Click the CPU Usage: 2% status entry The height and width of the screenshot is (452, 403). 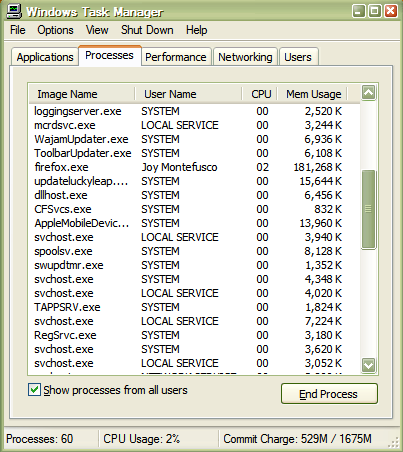tap(142, 439)
